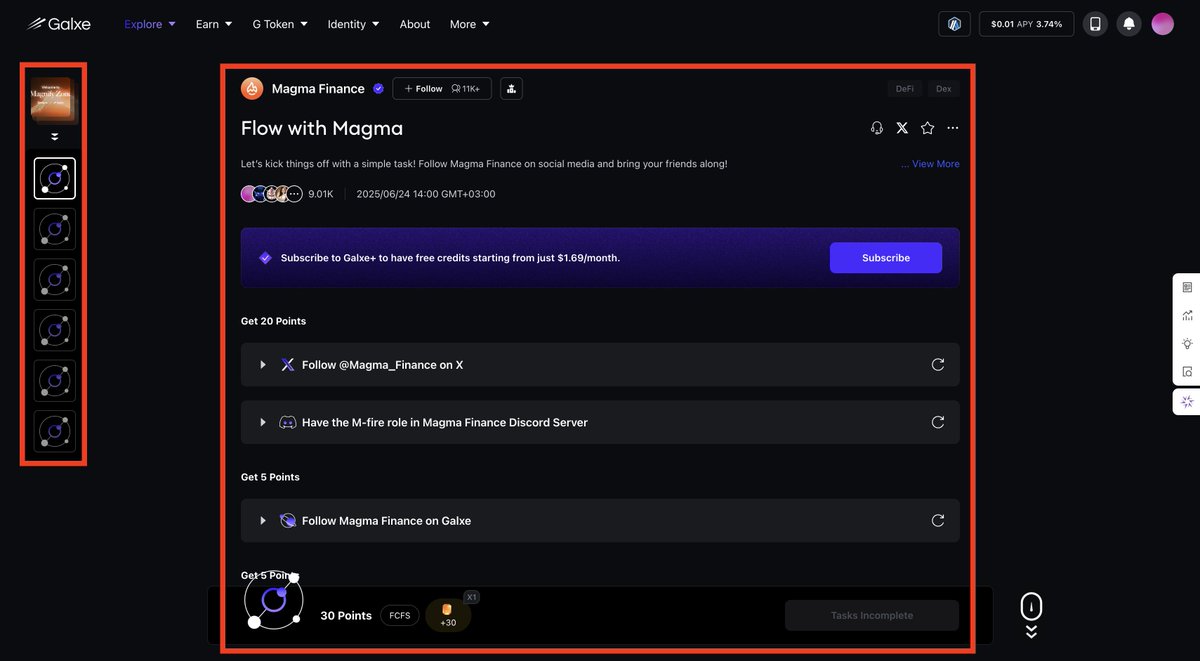This screenshot has width=1200, height=661.
Task: Click the "Get 20 Points" heading
Action: (274, 321)
